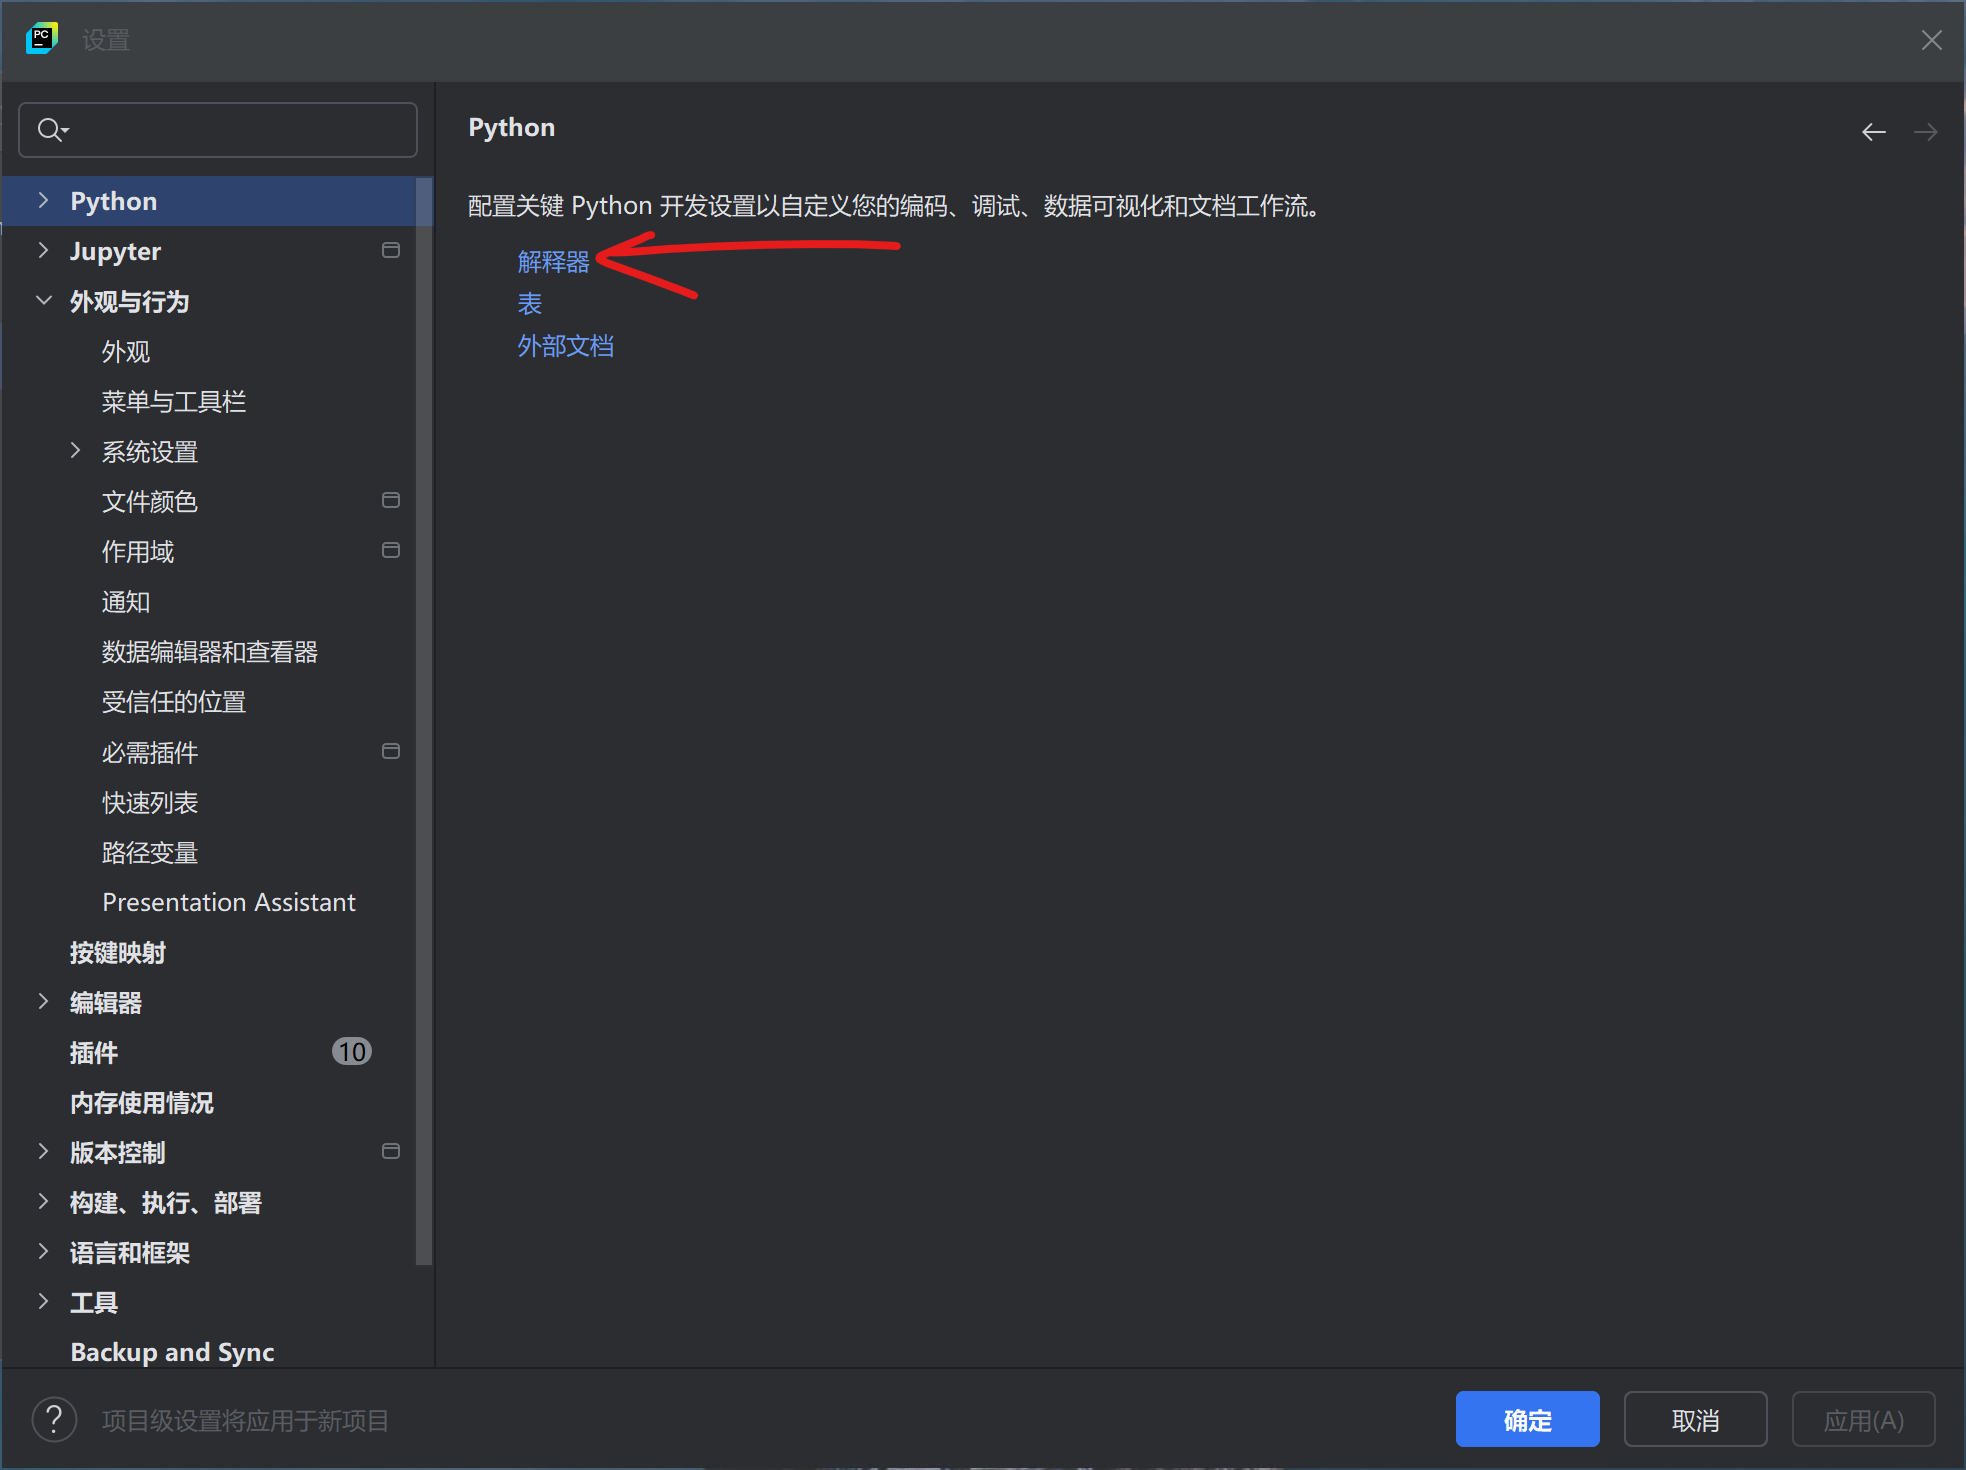
Task: Open the 解释器 link
Action: [553, 262]
